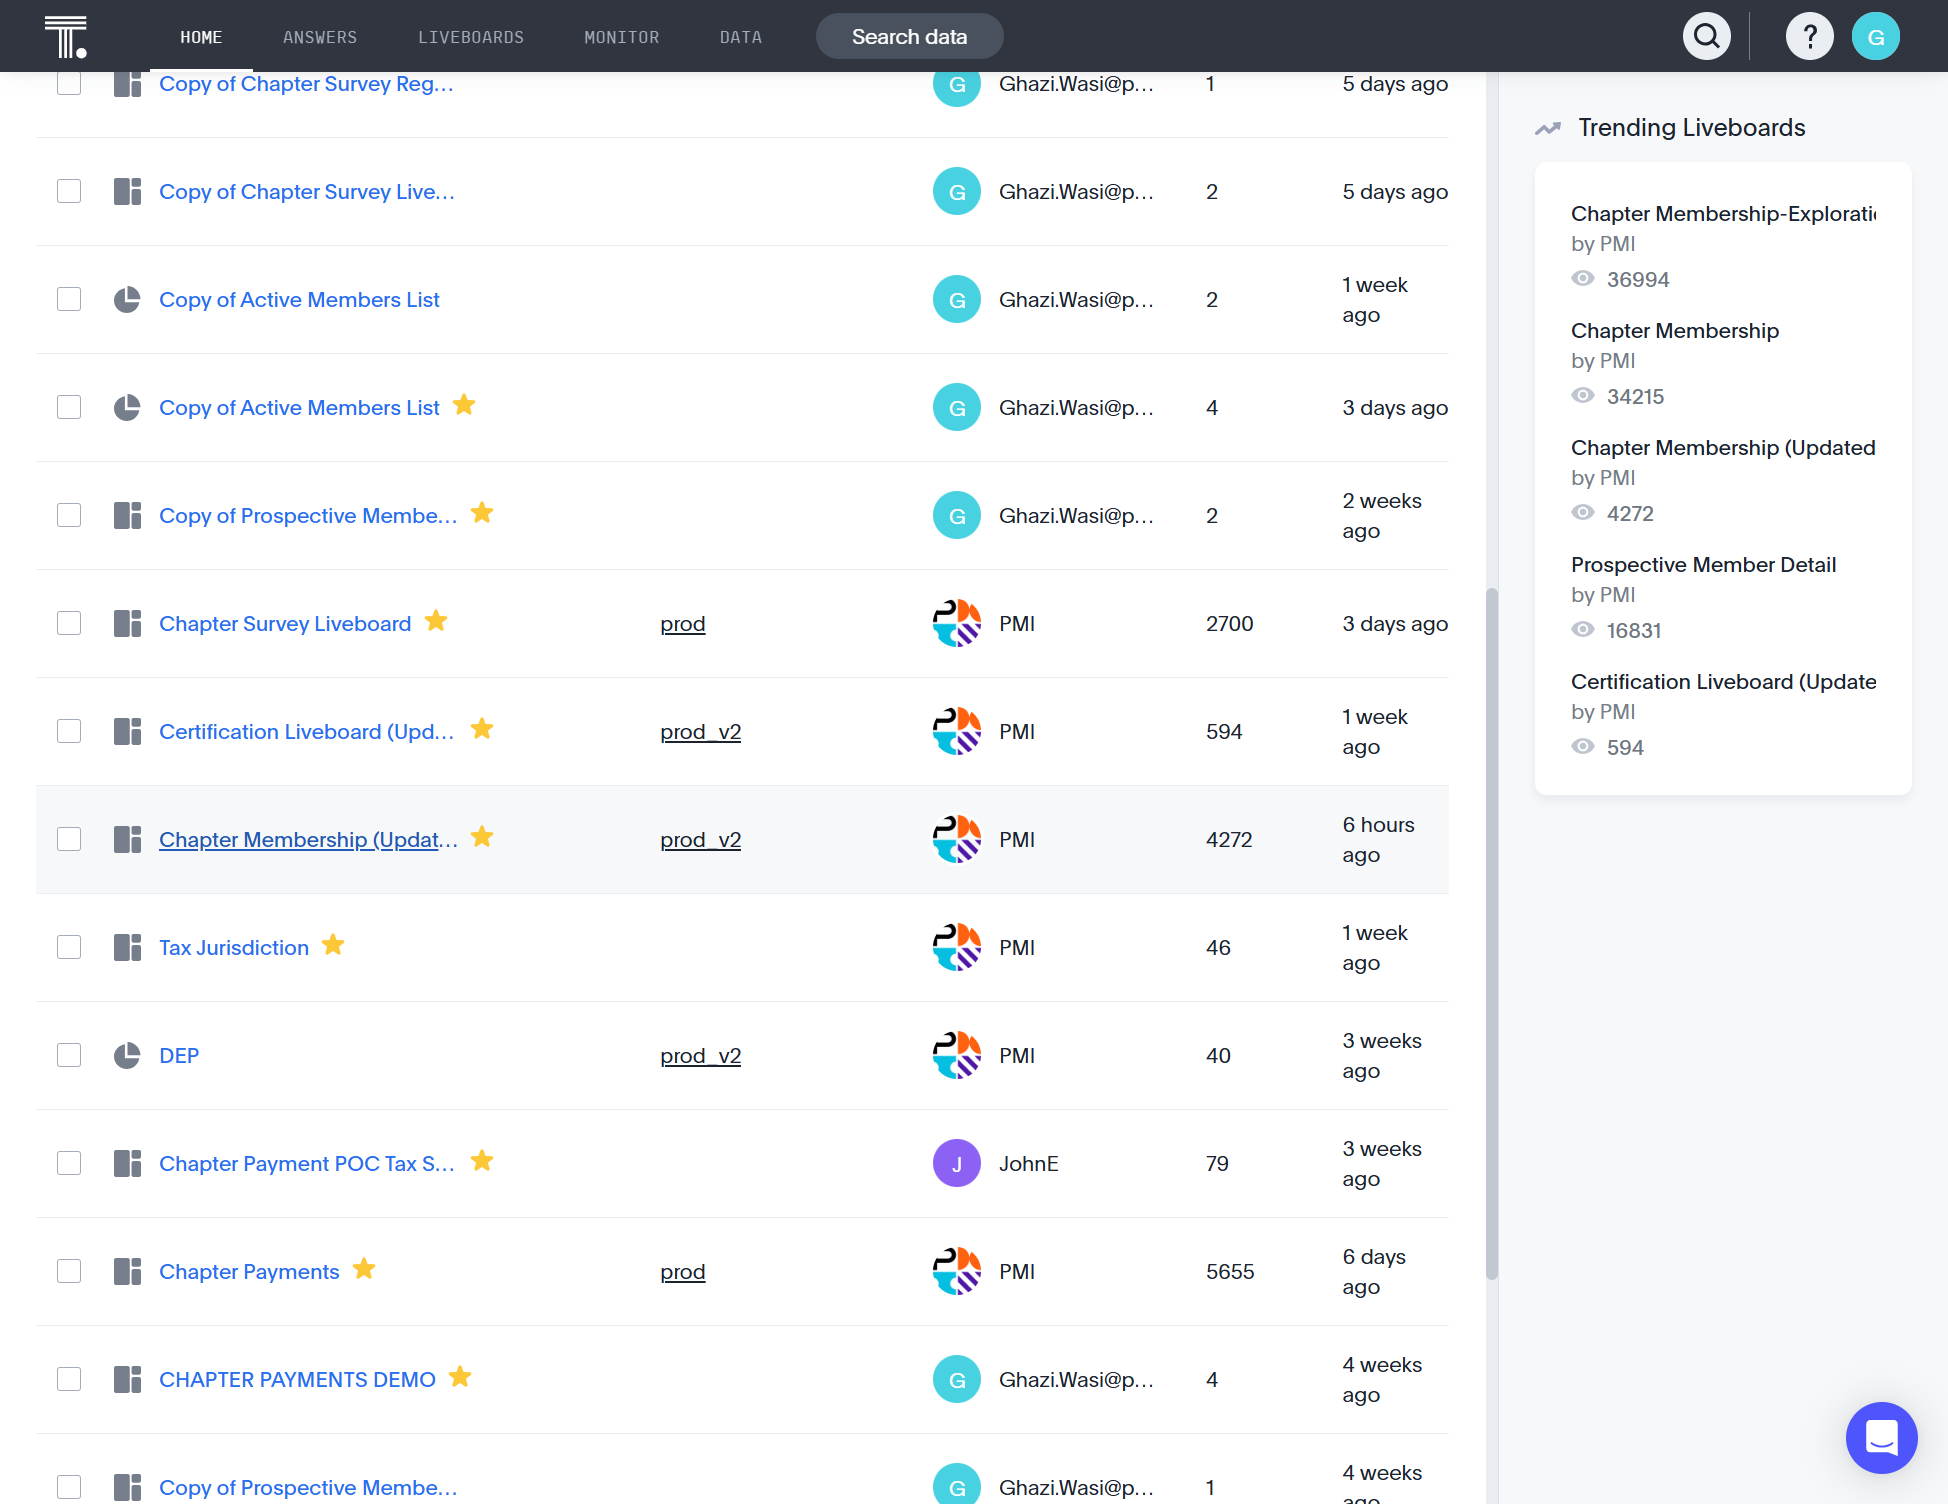The image size is (1948, 1504).
Task: Click the ThoughtSpot logo icon
Action: pos(66,37)
